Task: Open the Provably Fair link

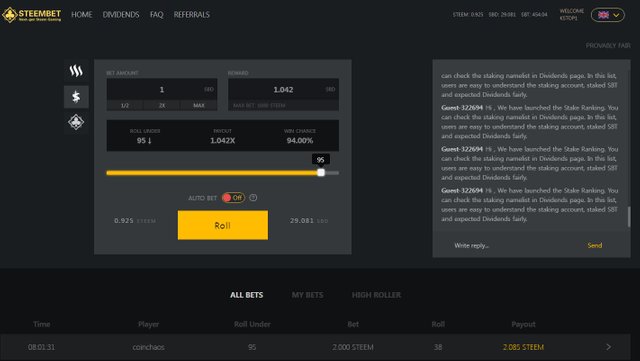Action: (x=608, y=46)
